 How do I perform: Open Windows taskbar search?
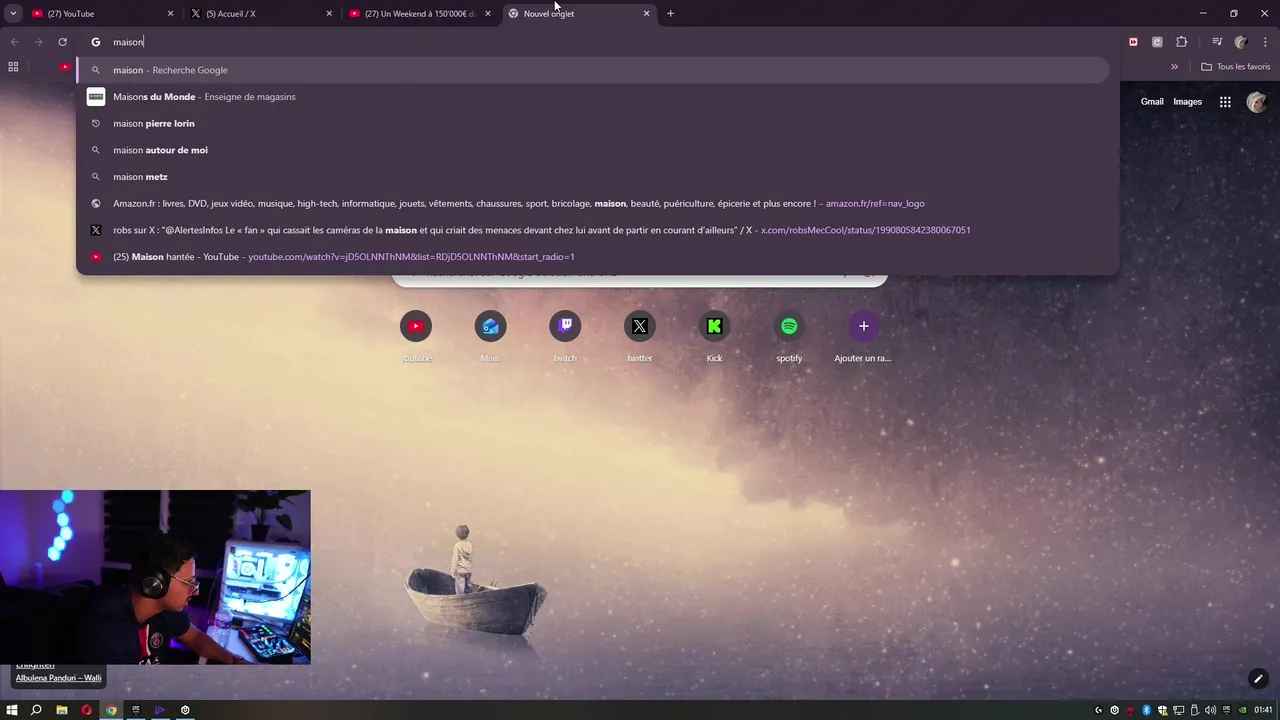coord(36,710)
